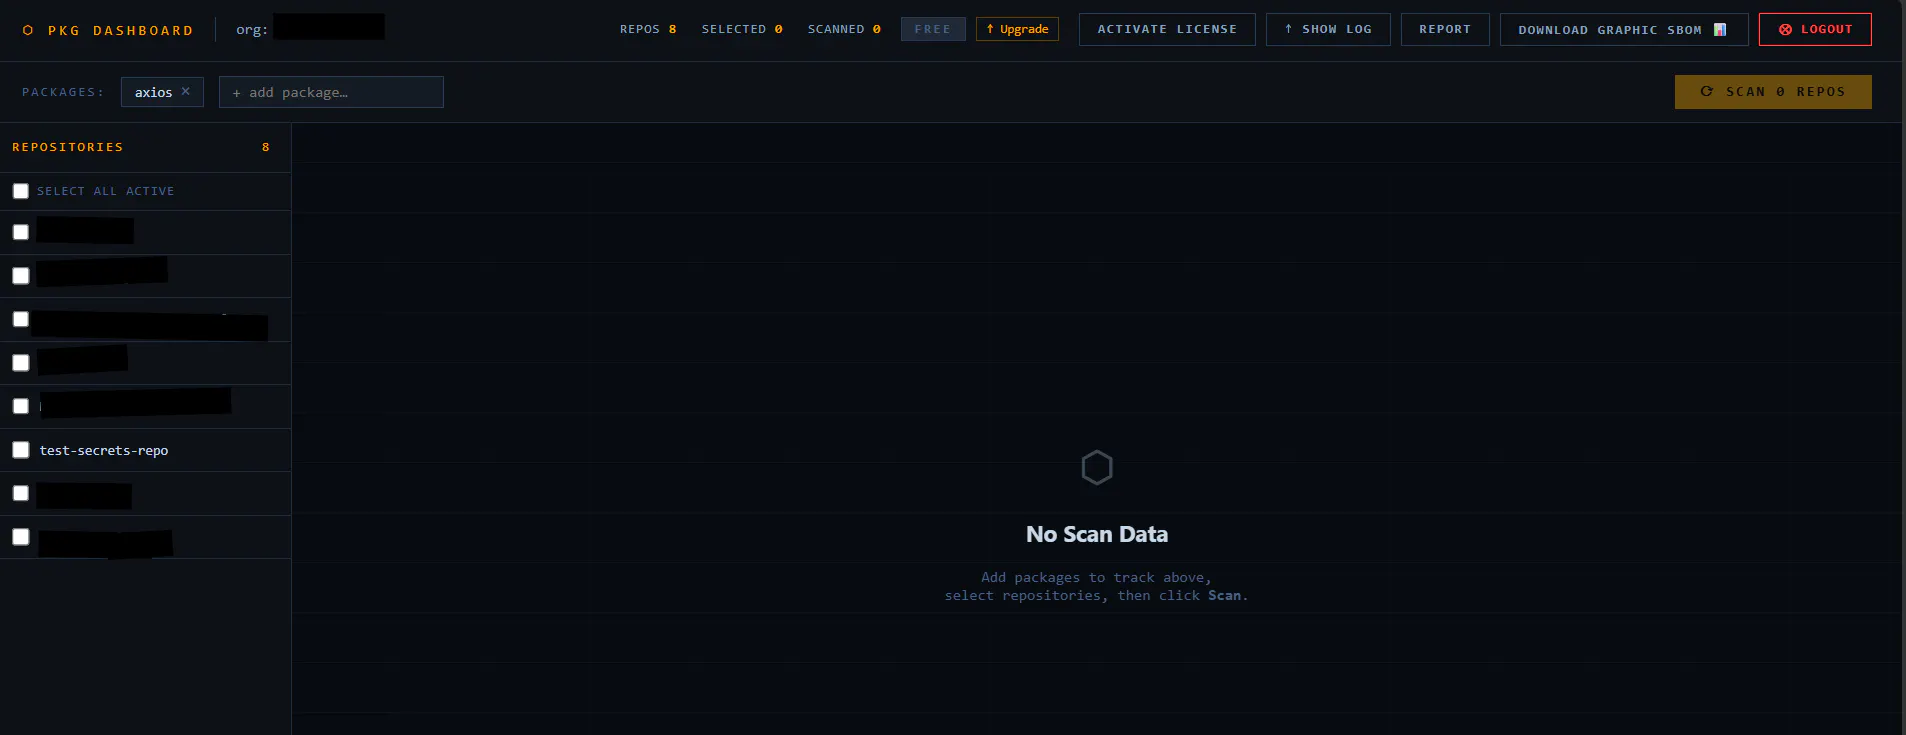Click the Logout circled-X icon
This screenshot has width=1906, height=735.
coord(1785,30)
